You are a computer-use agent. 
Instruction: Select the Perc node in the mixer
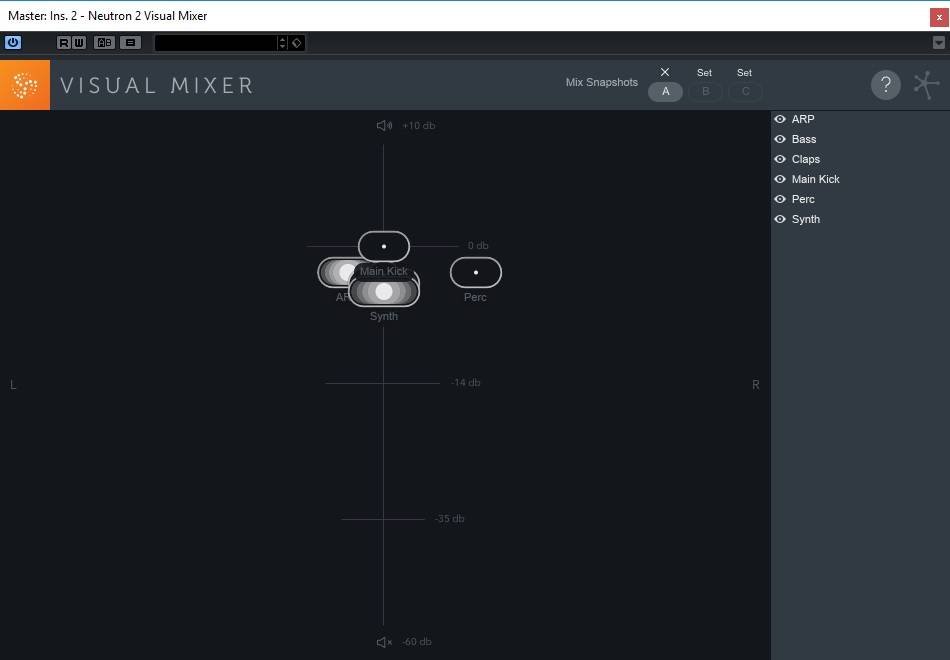pyautogui.click(x=476, y=272)
